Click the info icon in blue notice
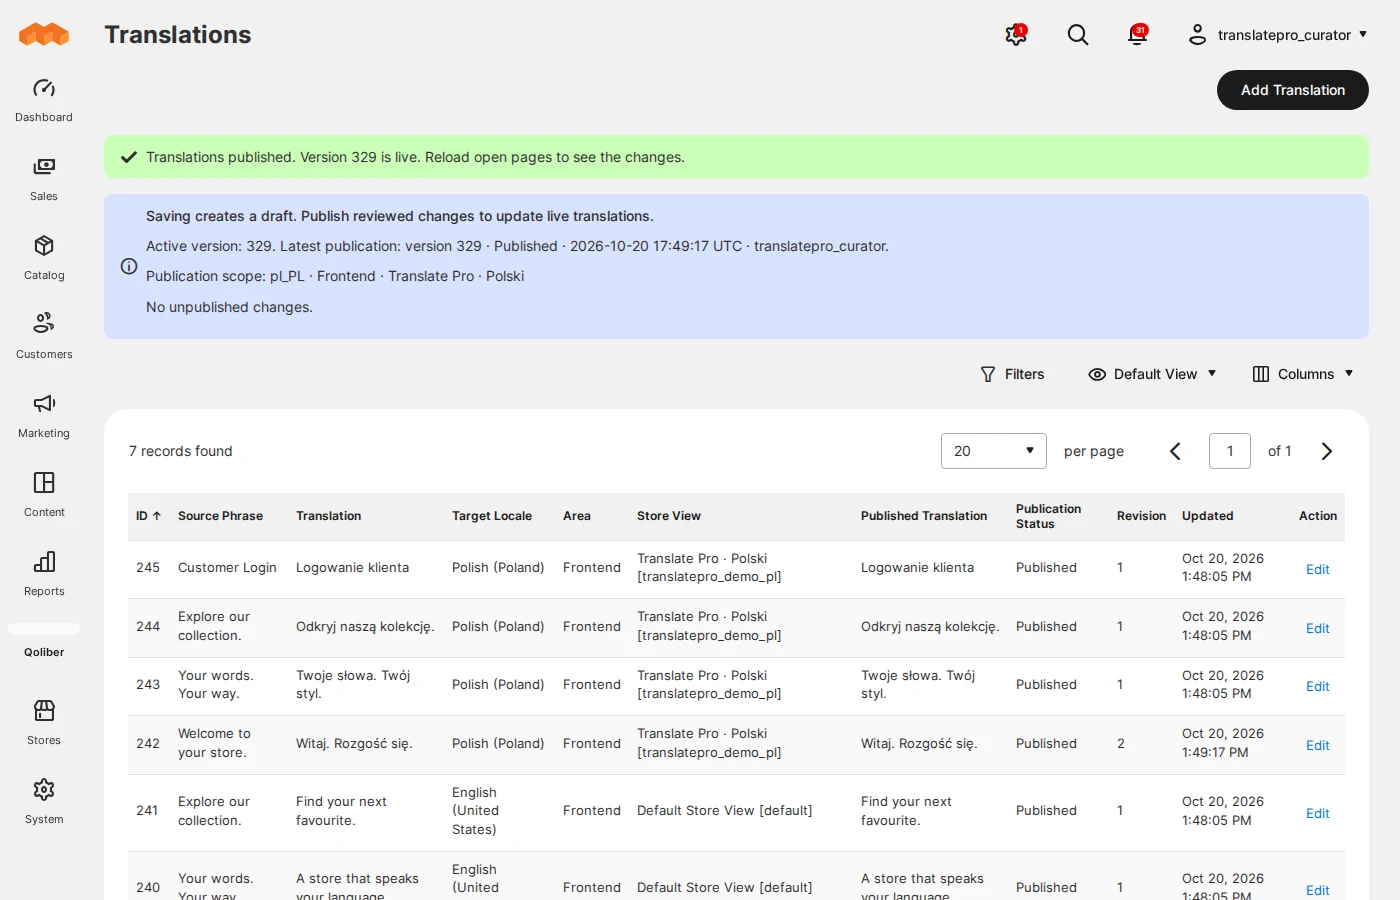Image resolution: width=1400 pixels, height=900 pixels. click(x=129, y=266)
